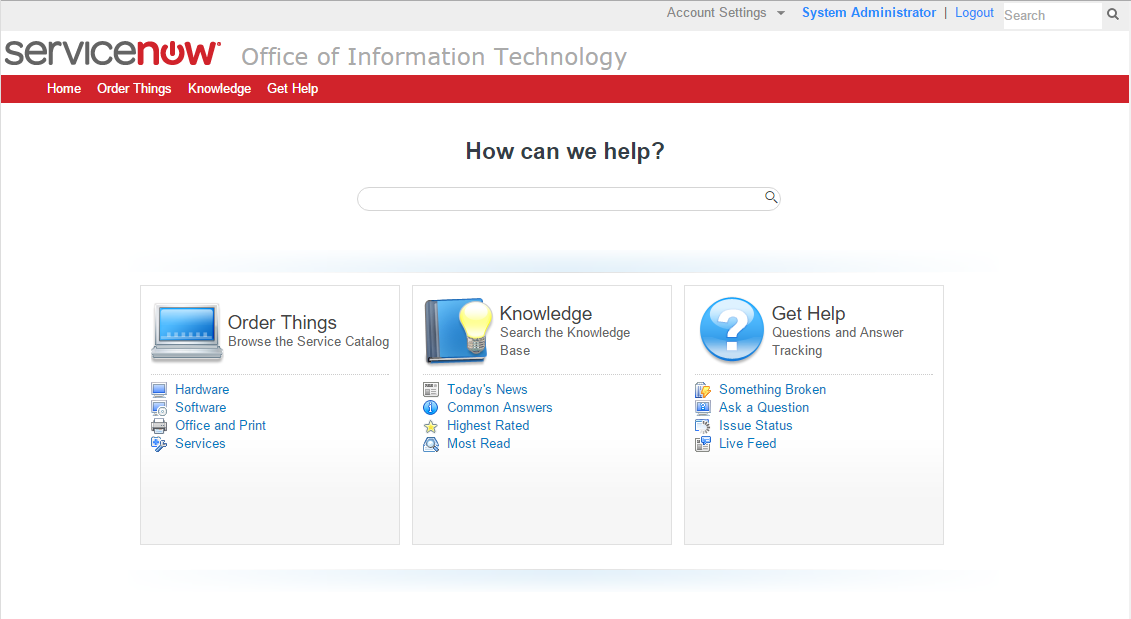Click the Get Help panel heading

809,314
